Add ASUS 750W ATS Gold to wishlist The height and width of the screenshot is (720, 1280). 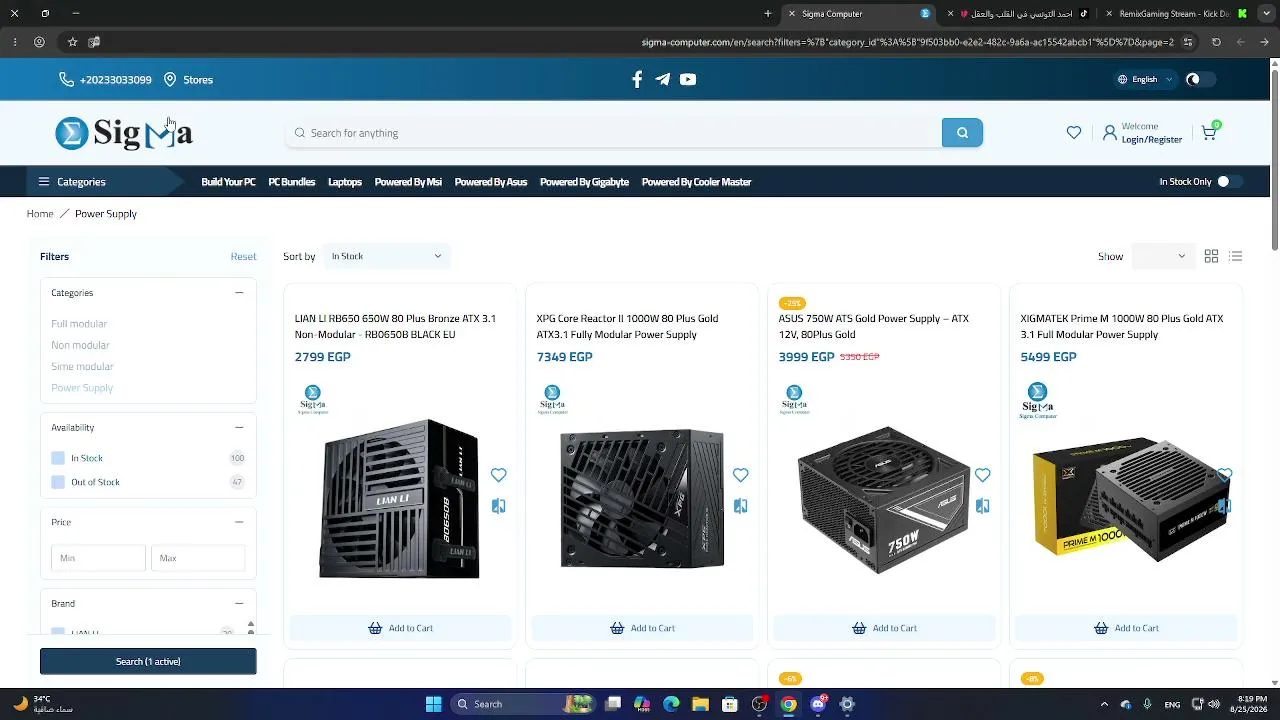point(982,475)
